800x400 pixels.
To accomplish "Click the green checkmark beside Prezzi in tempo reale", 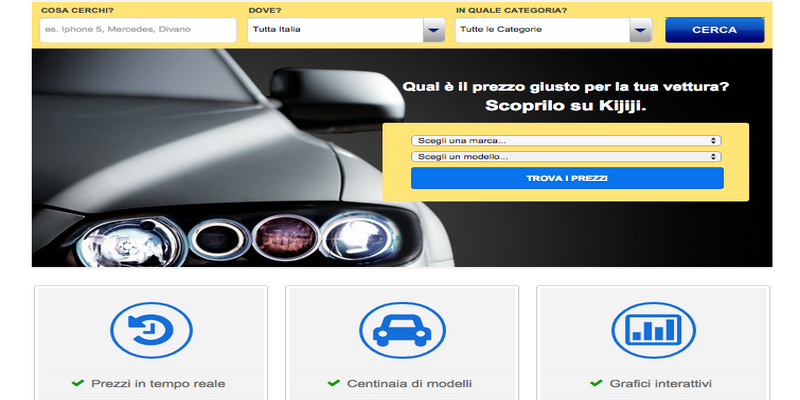I will (x=78, y=383).
